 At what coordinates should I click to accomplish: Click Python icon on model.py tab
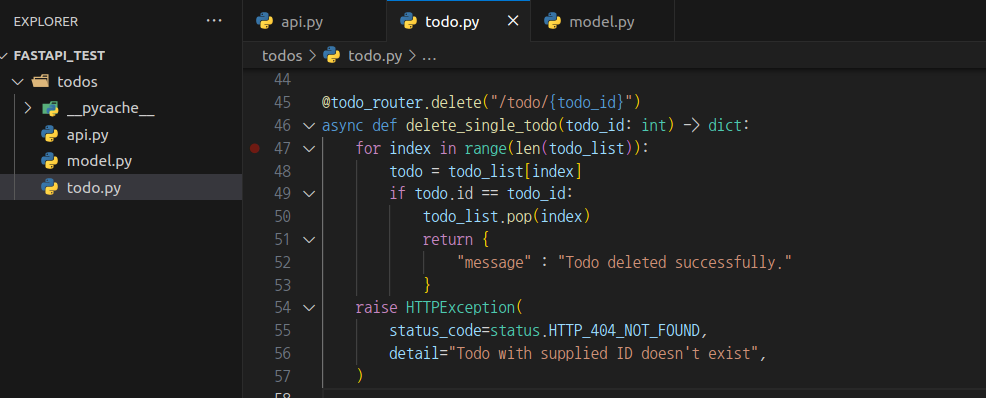pos(553,21)
